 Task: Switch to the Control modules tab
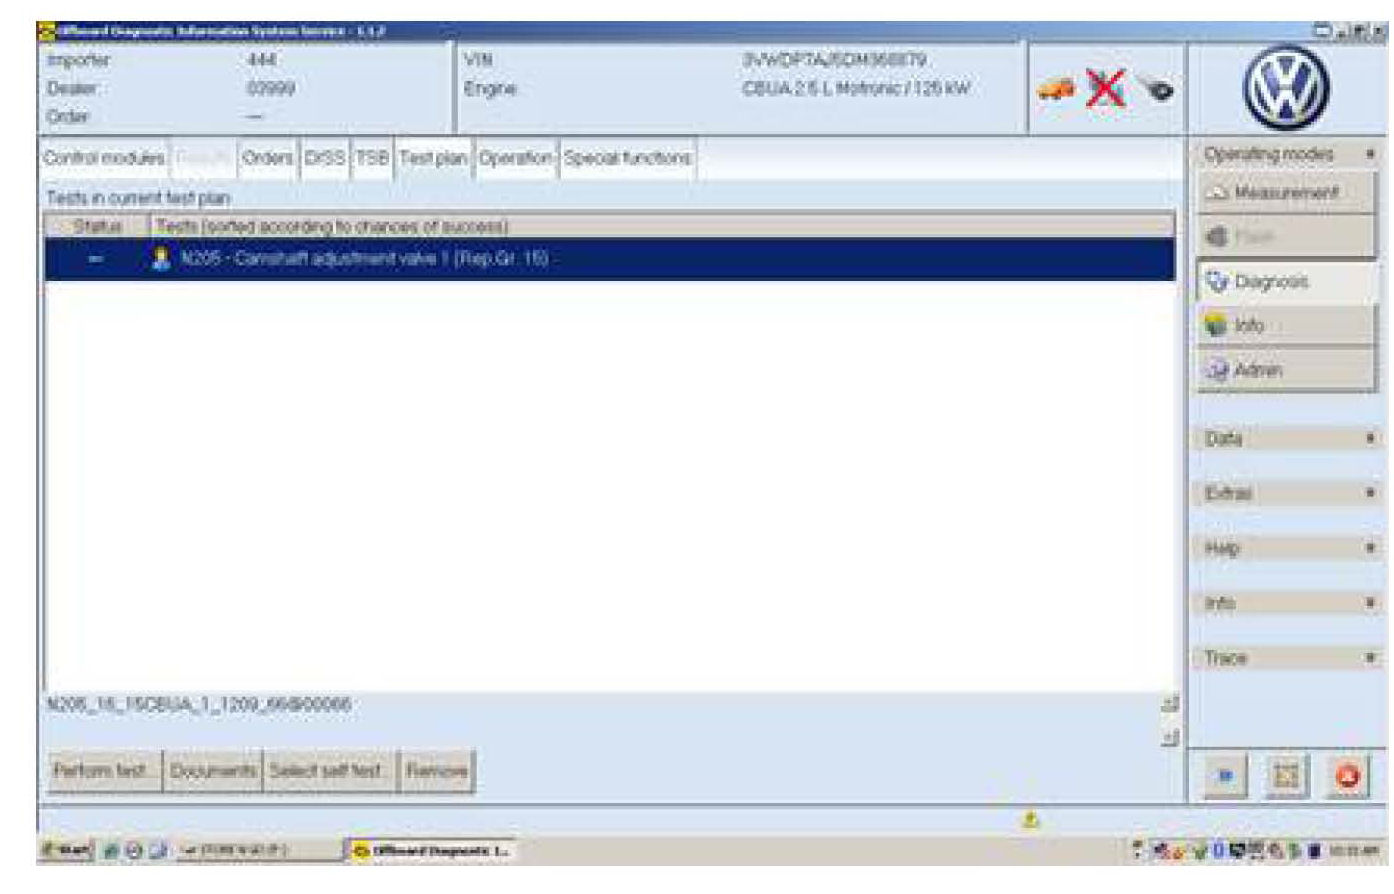pyautogui.click(x=105, y=159)
